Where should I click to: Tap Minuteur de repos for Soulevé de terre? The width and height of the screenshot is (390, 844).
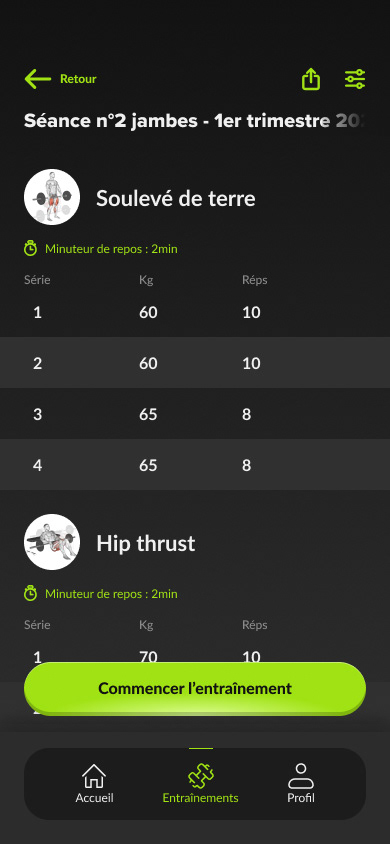pyautogui.click(x=111, y=249)
